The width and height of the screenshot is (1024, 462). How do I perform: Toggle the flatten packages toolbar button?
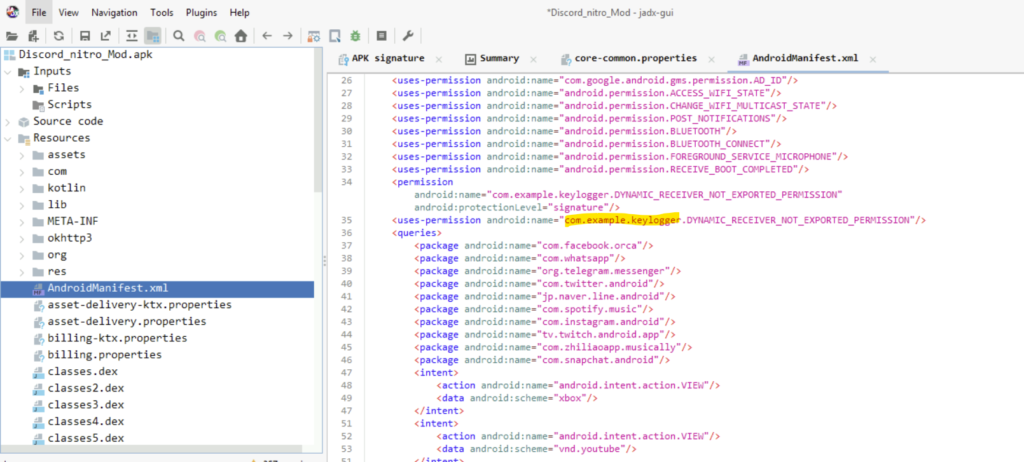pos(152,36)
